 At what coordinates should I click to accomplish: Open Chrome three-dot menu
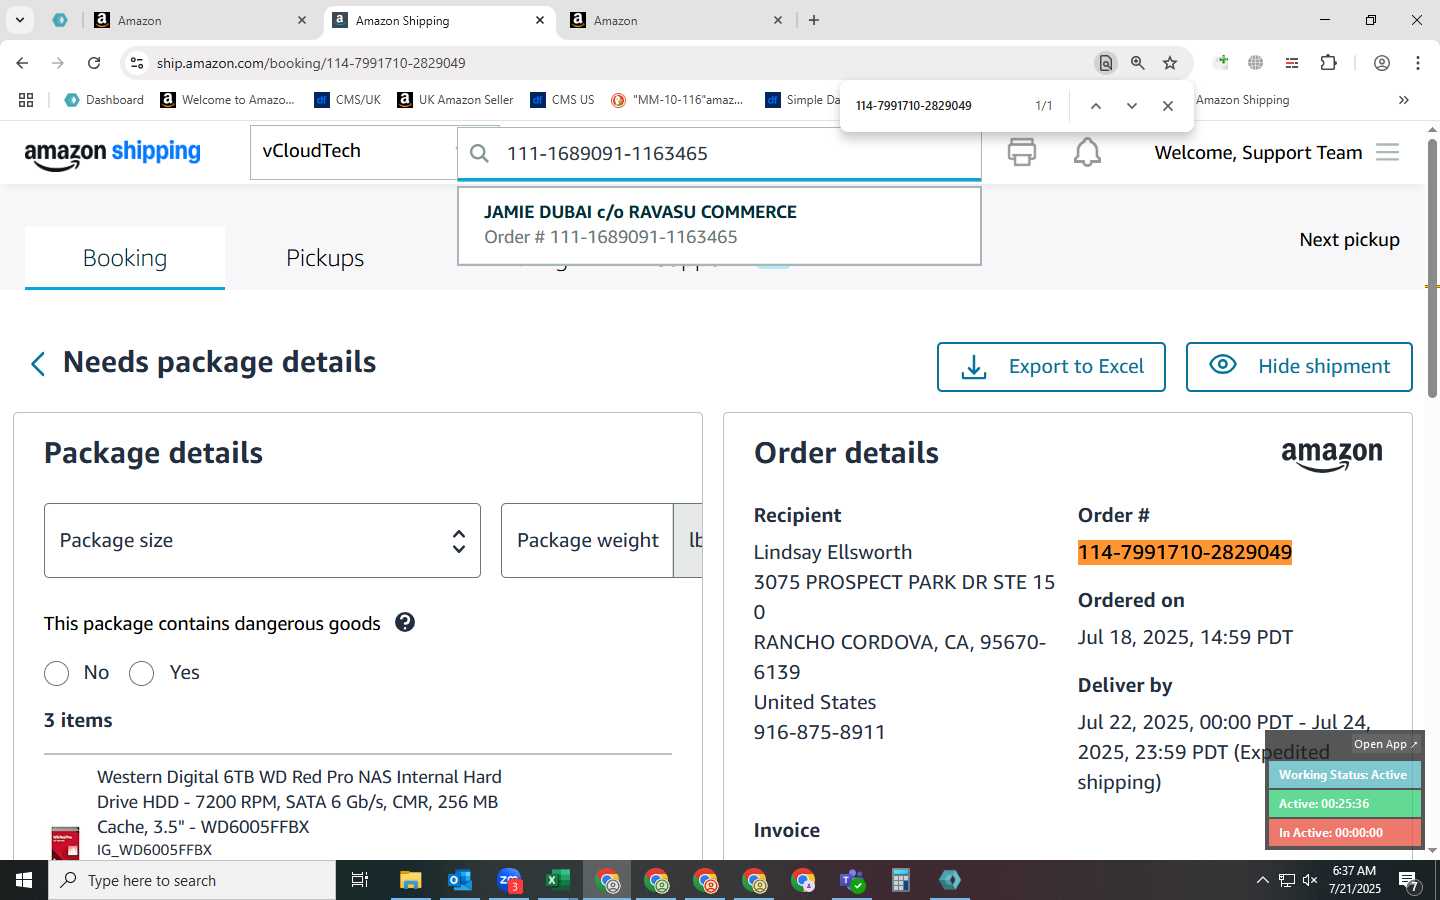point(1418,63)
